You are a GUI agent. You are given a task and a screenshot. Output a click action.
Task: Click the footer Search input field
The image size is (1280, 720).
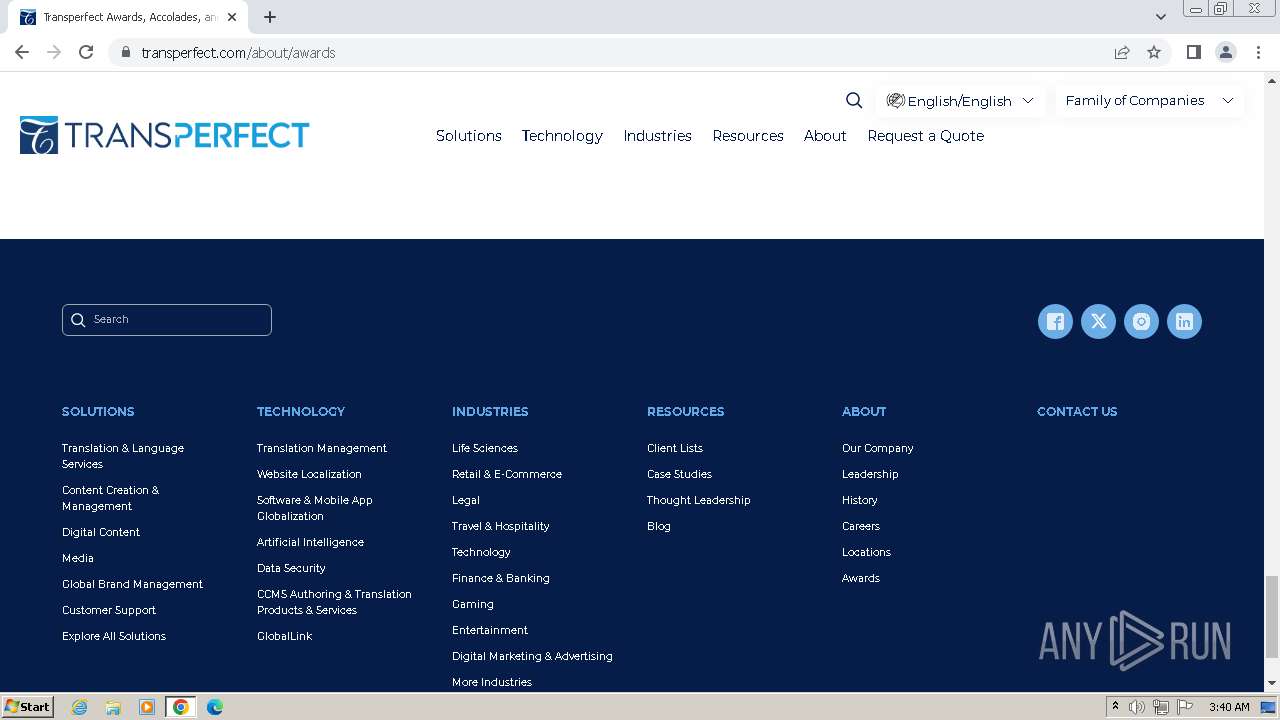coord(167,320)
